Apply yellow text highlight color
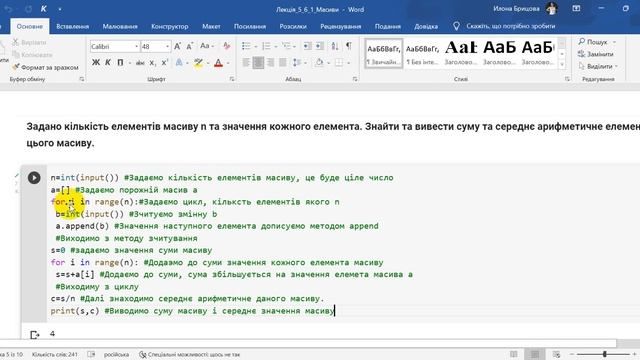This screenshot has height=360, width=640. (x=198, y=63)
